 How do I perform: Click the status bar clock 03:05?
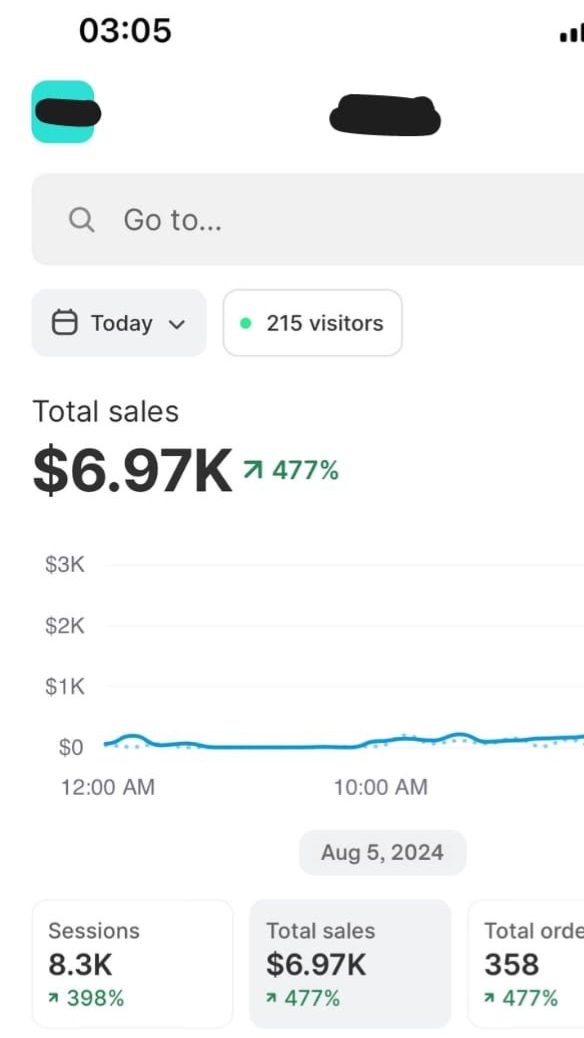pyautogui.click(x=125, y=30)
